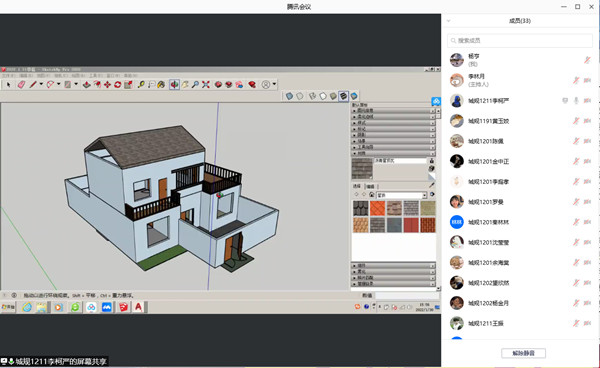Focus the 搜索成员 search field
The height and width of the screenshot is (368, 600).
tap(520, 41)
